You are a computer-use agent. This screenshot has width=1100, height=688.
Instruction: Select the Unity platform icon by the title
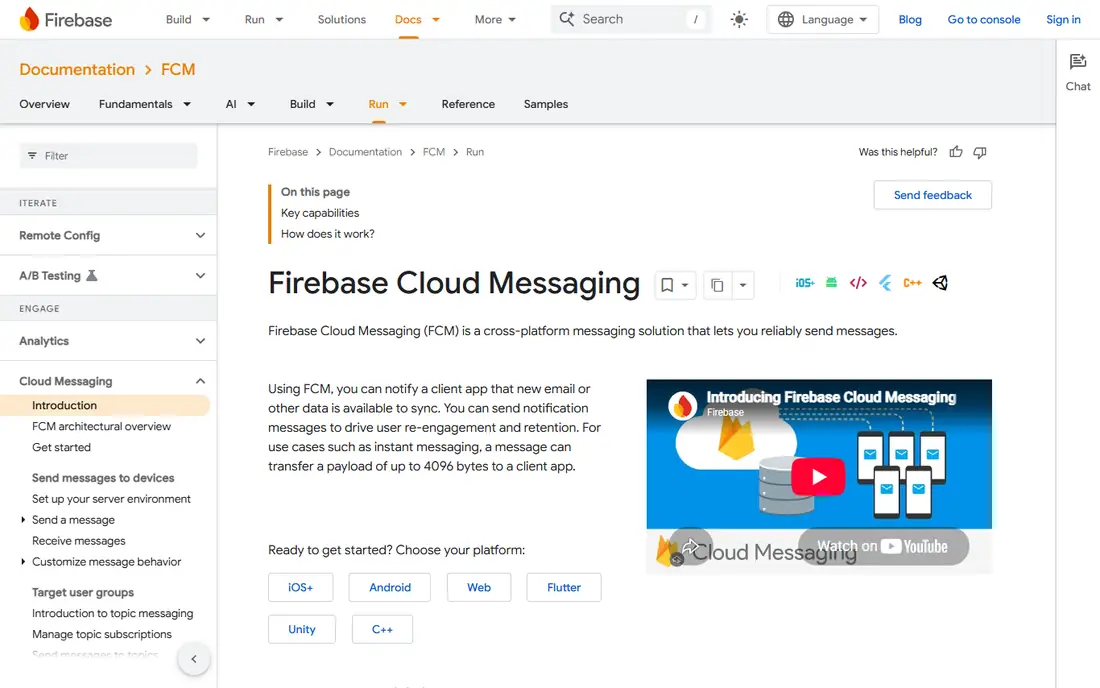pyautogui.click(x=940, y=283)
